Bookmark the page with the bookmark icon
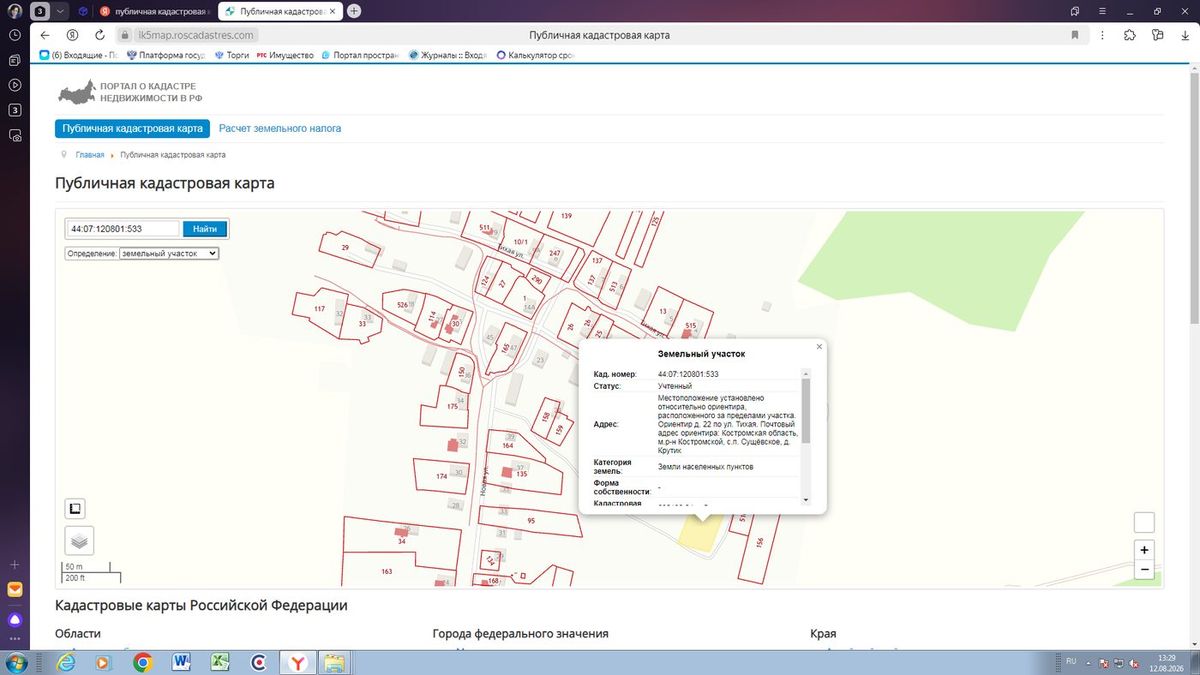 tap(1075, 35)
